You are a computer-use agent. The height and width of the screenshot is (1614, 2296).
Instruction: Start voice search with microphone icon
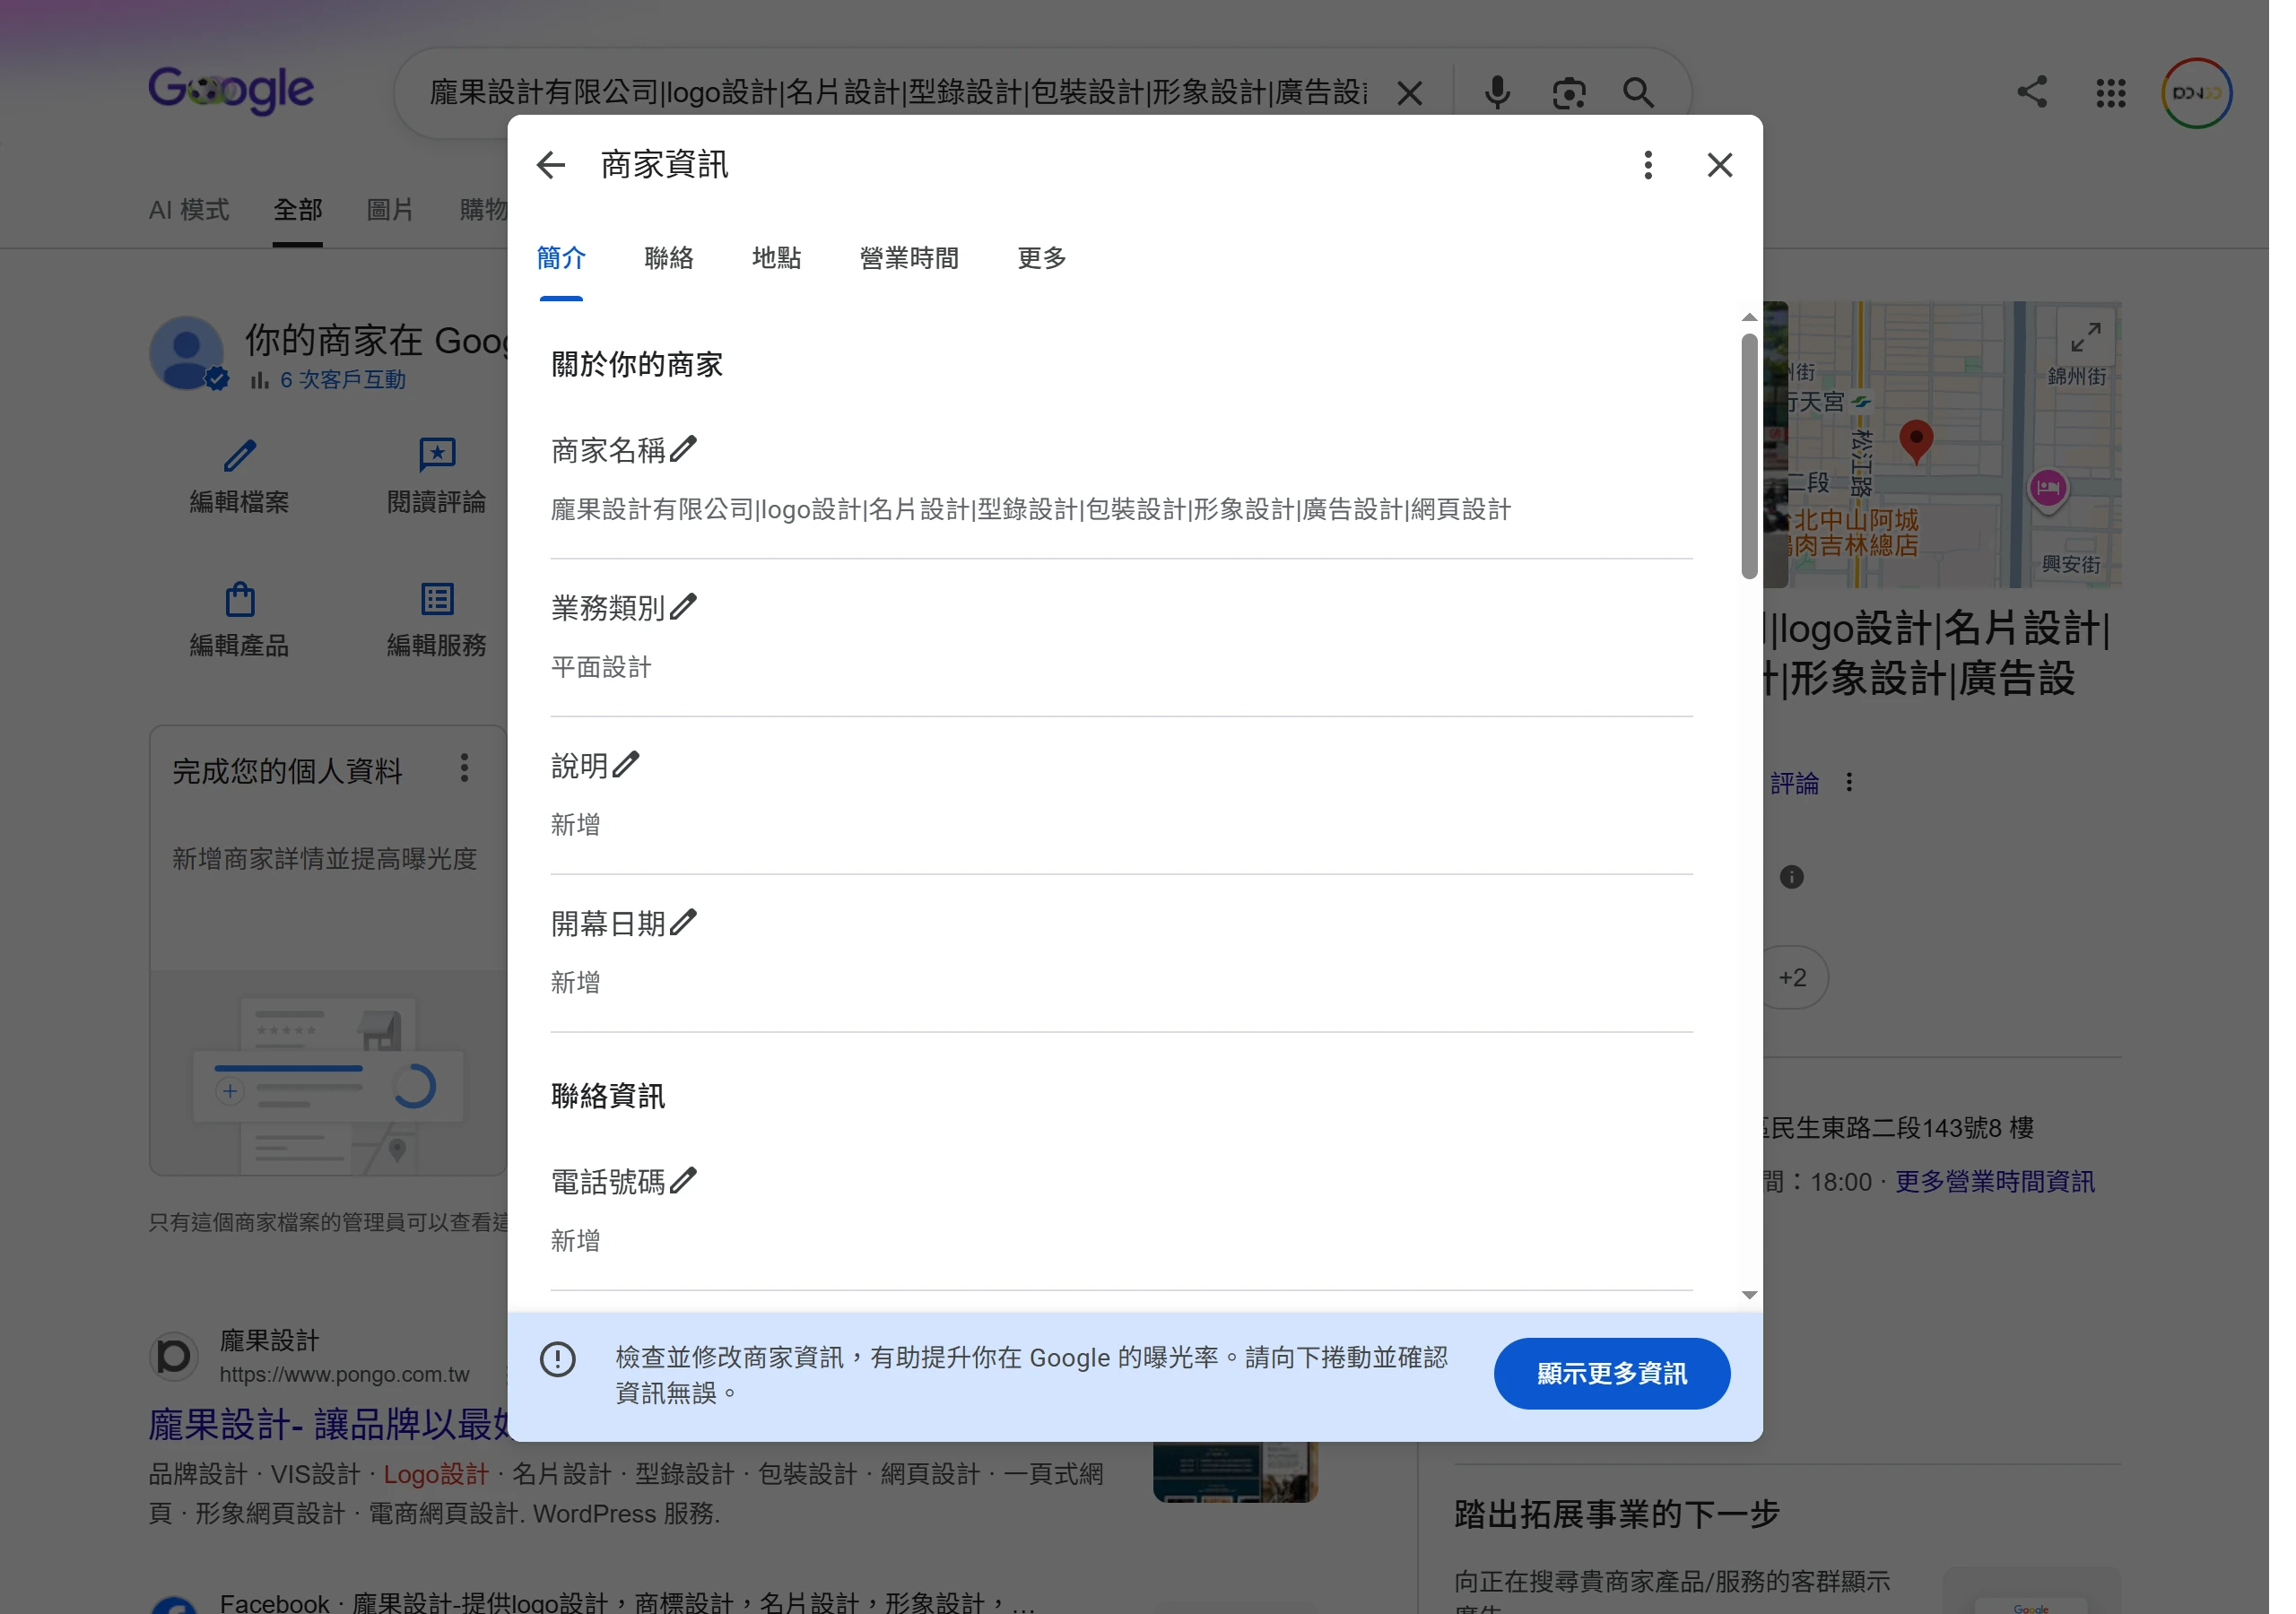pyautogui.click(x=1514, y=94)
